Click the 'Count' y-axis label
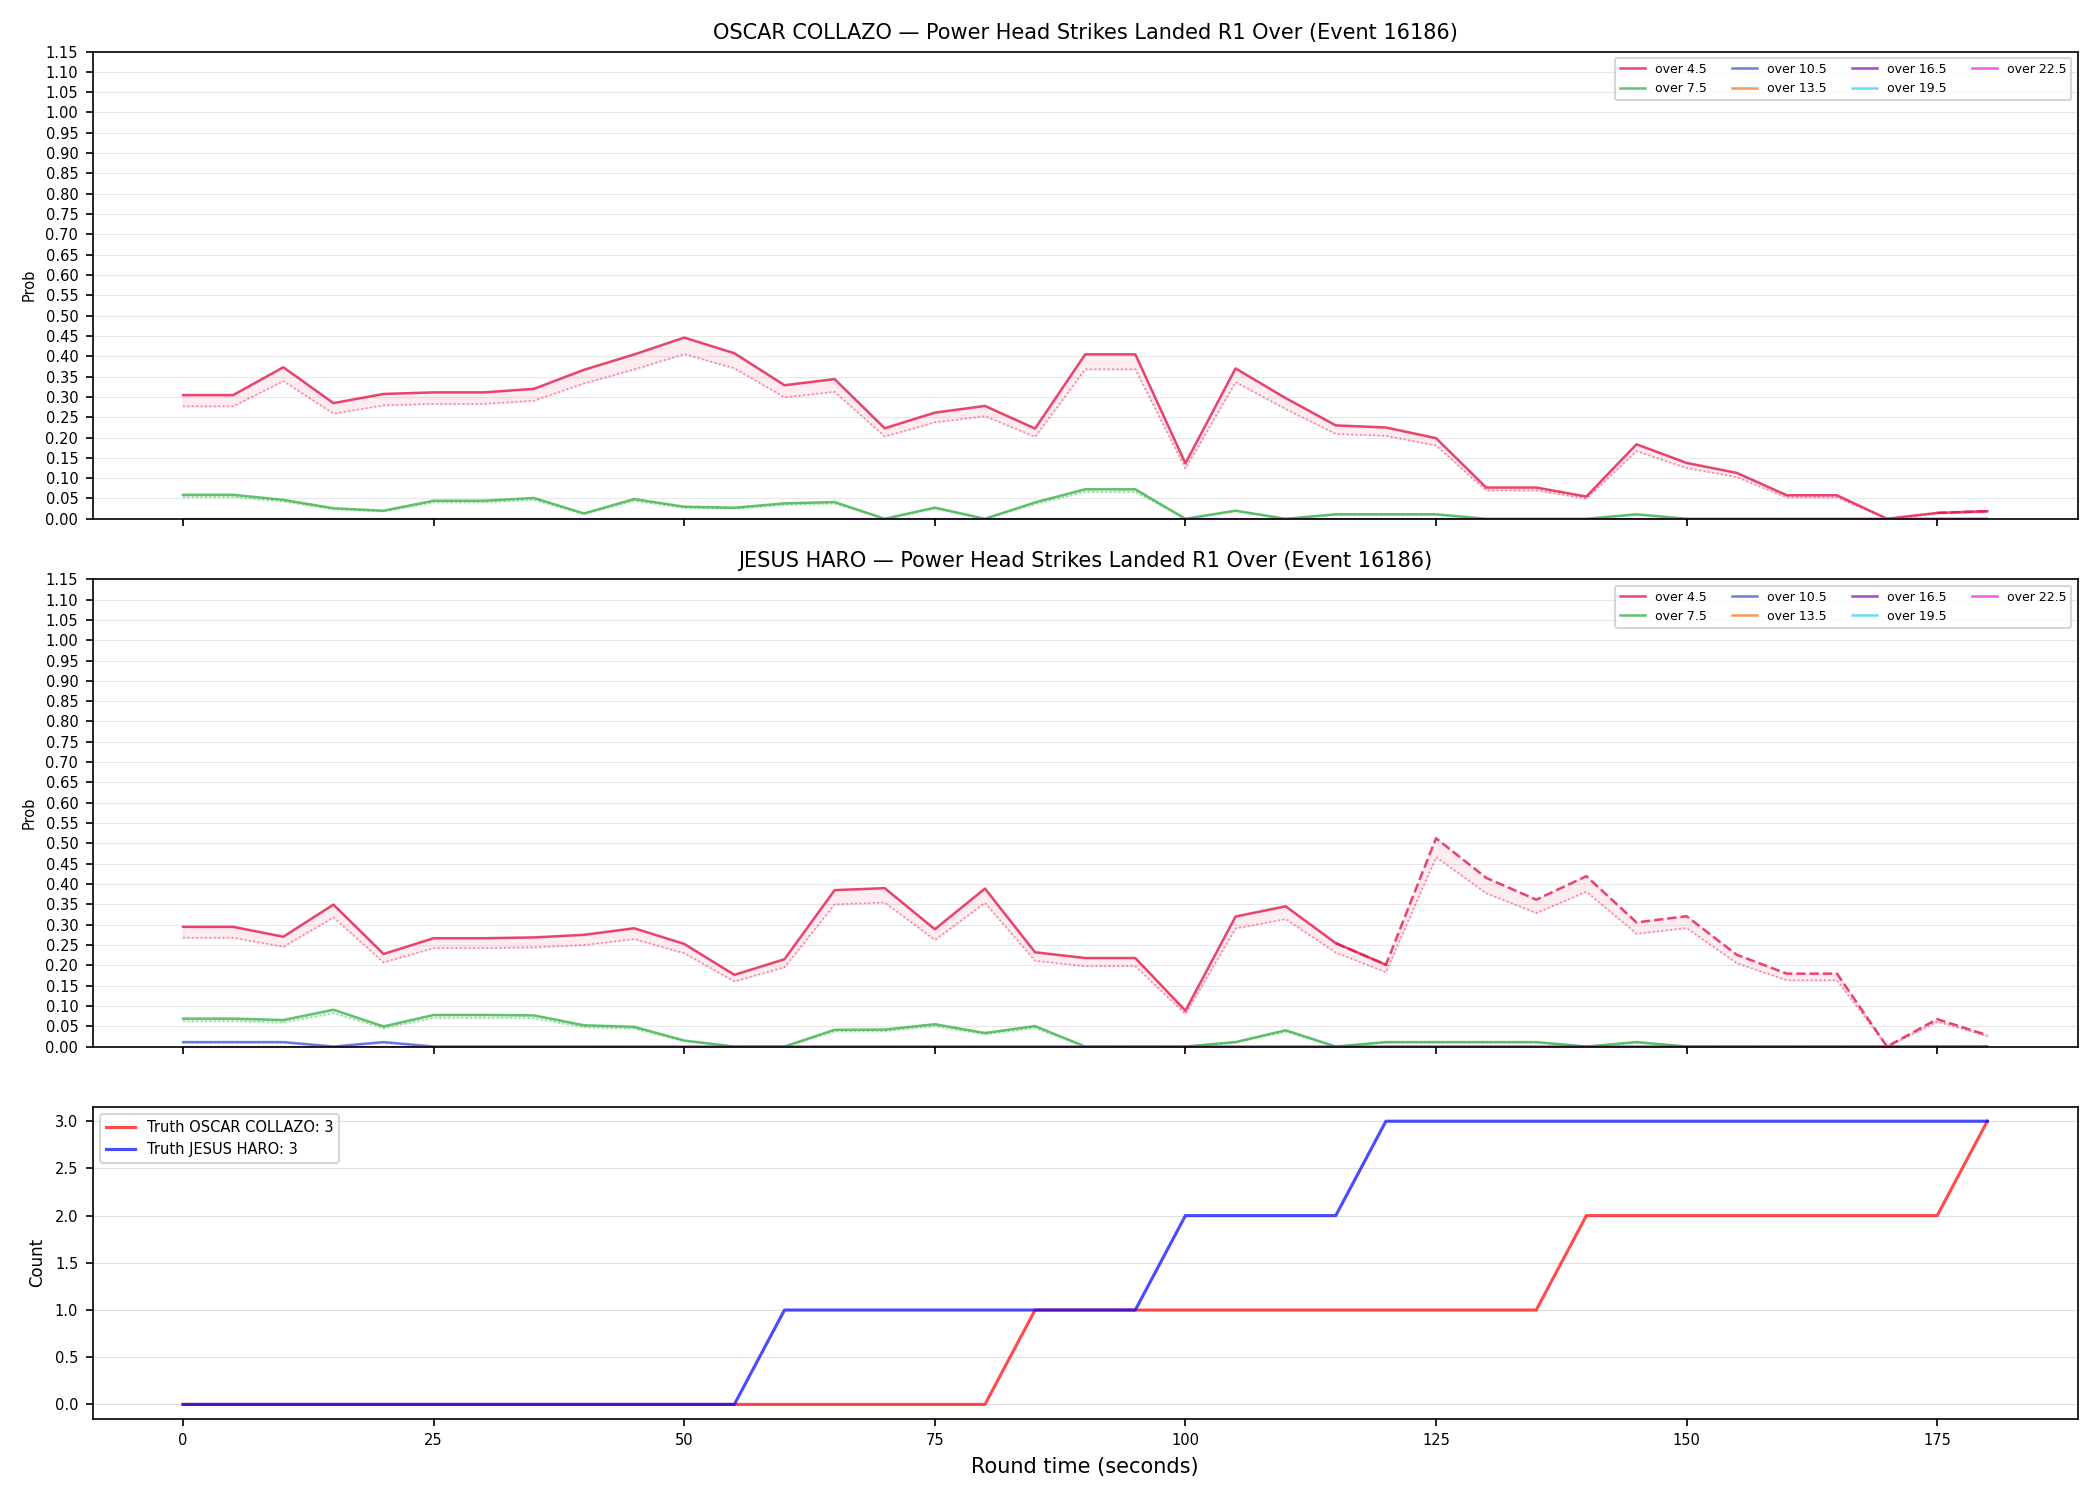This screenshot has width=2100, height=1500. pyautogui.click(x=37, y=1263)
